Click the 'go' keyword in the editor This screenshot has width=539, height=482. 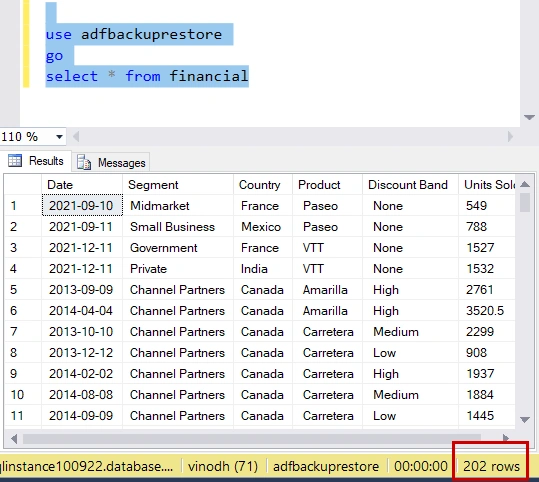click(x=54, y=55)
